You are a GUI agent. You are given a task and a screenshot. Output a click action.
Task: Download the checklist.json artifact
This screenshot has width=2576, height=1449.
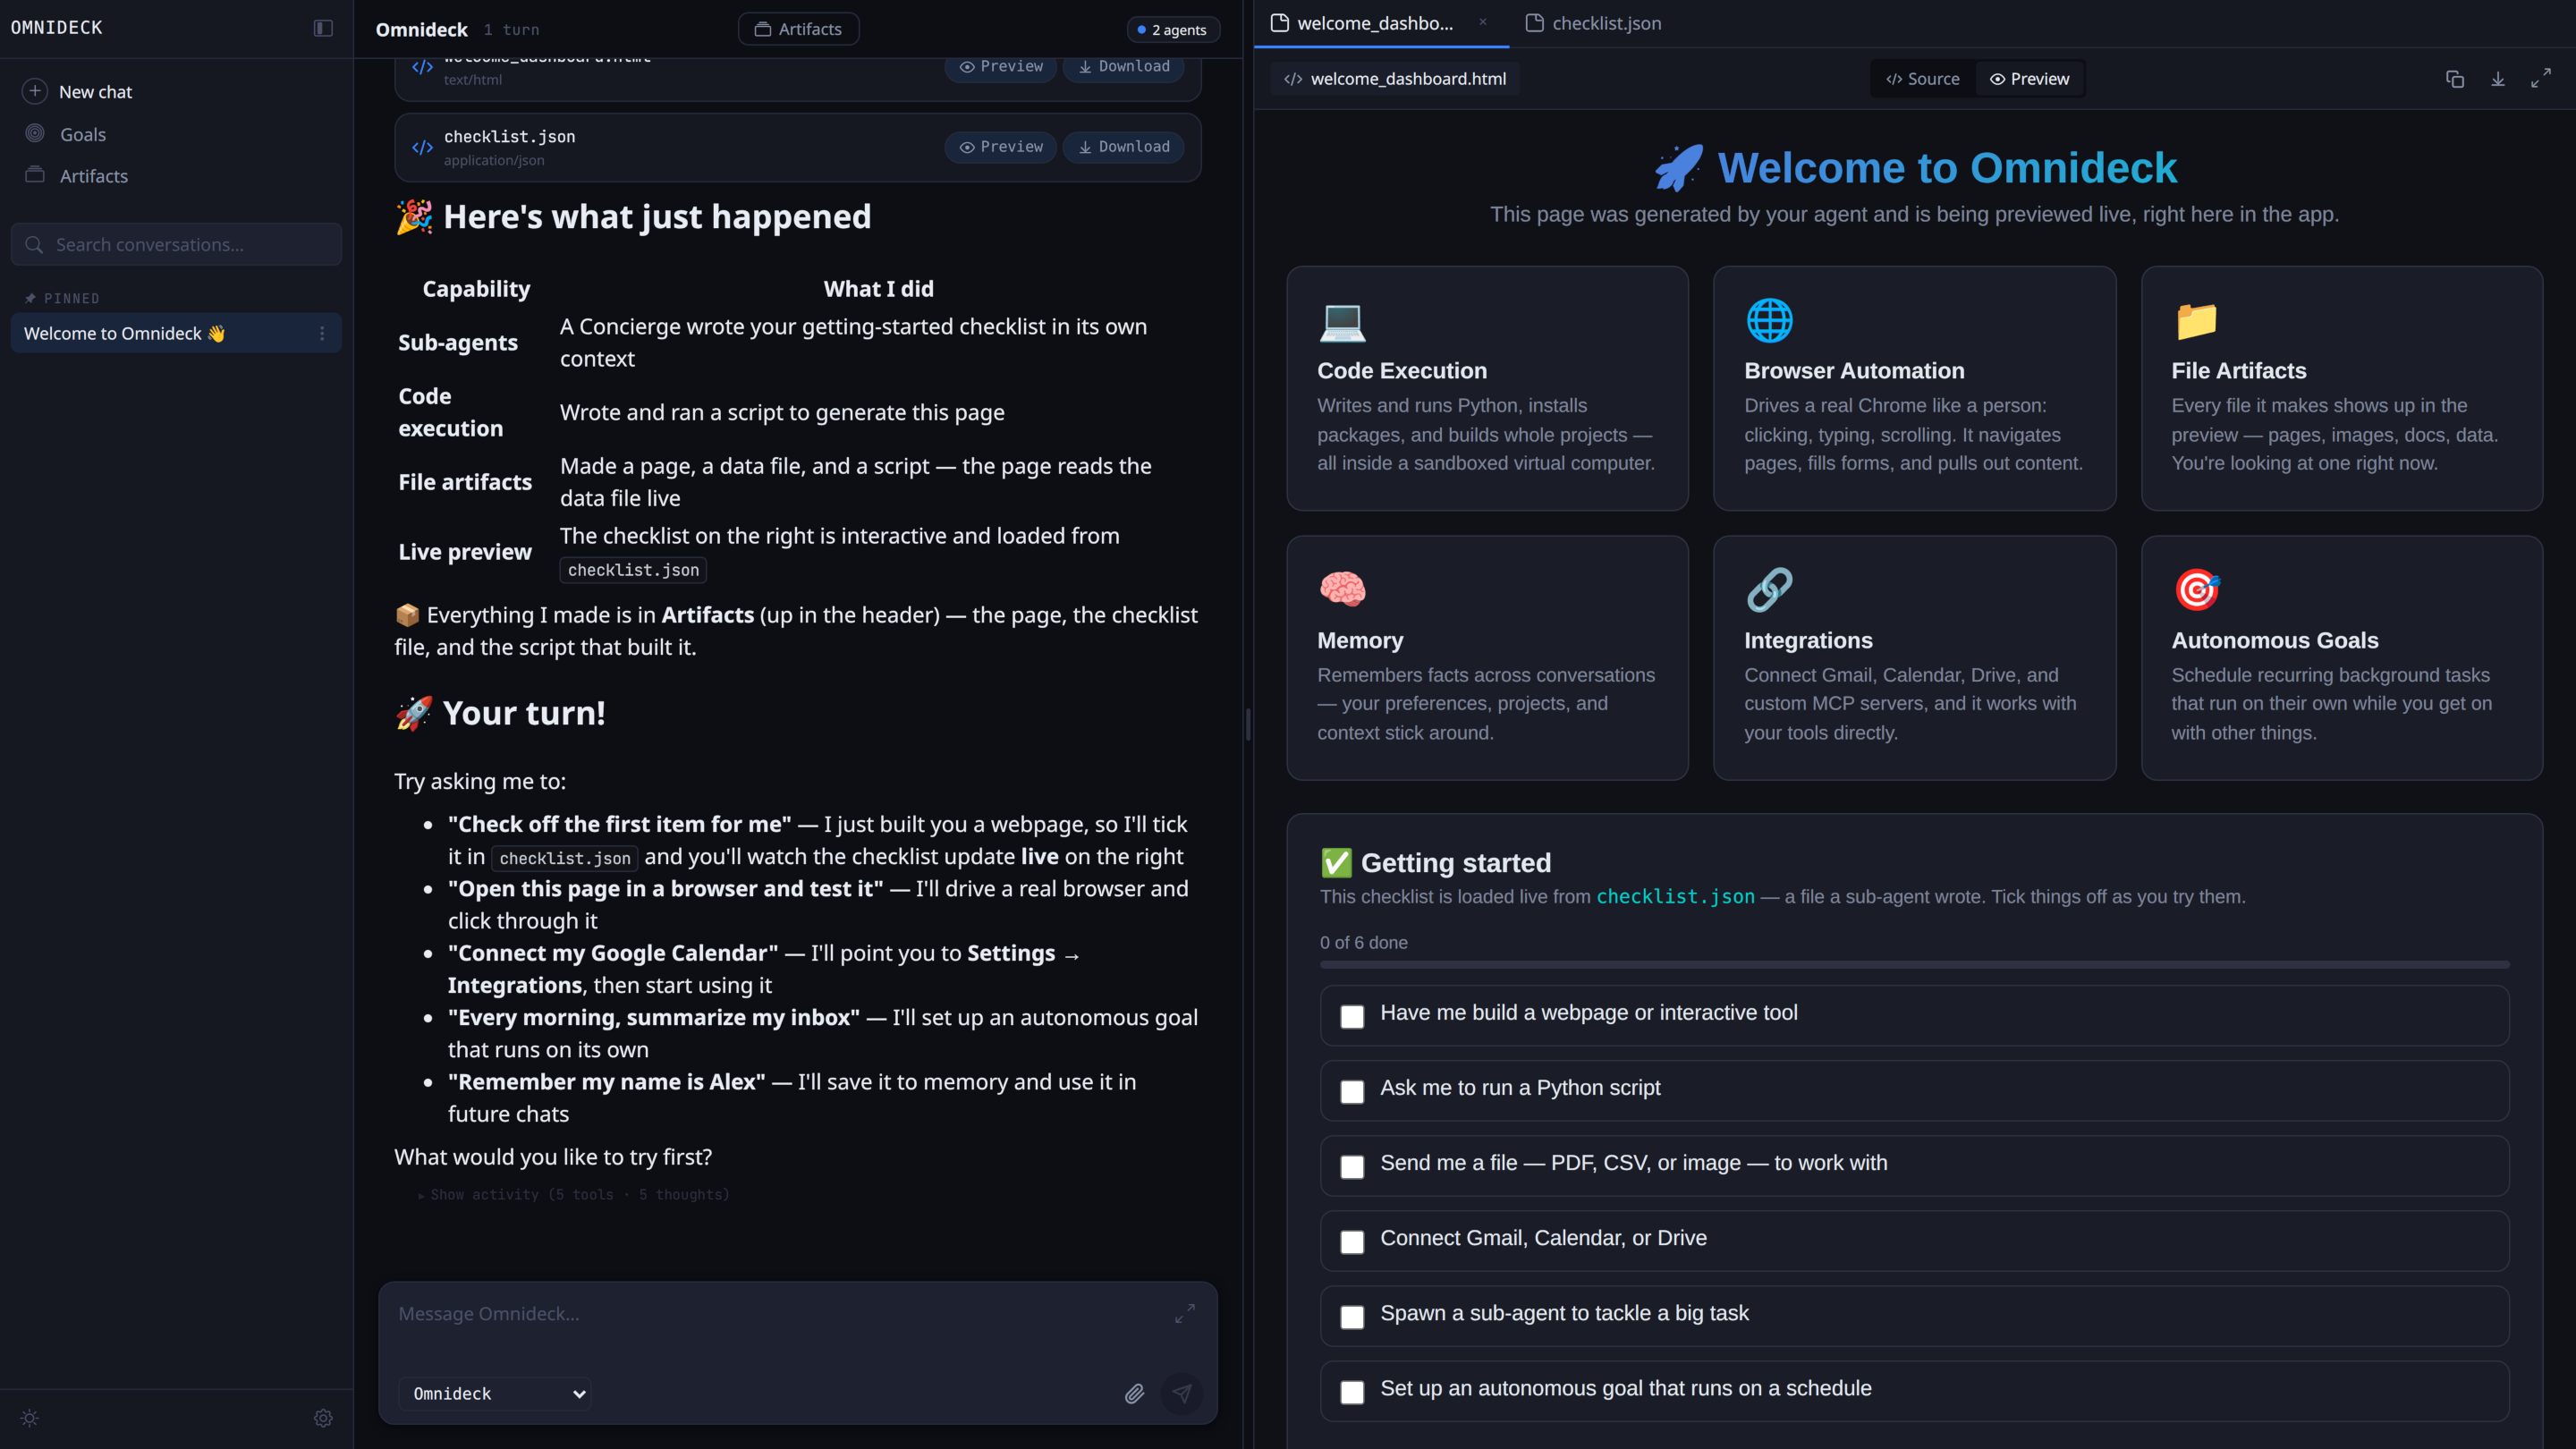click(1124, 147)
